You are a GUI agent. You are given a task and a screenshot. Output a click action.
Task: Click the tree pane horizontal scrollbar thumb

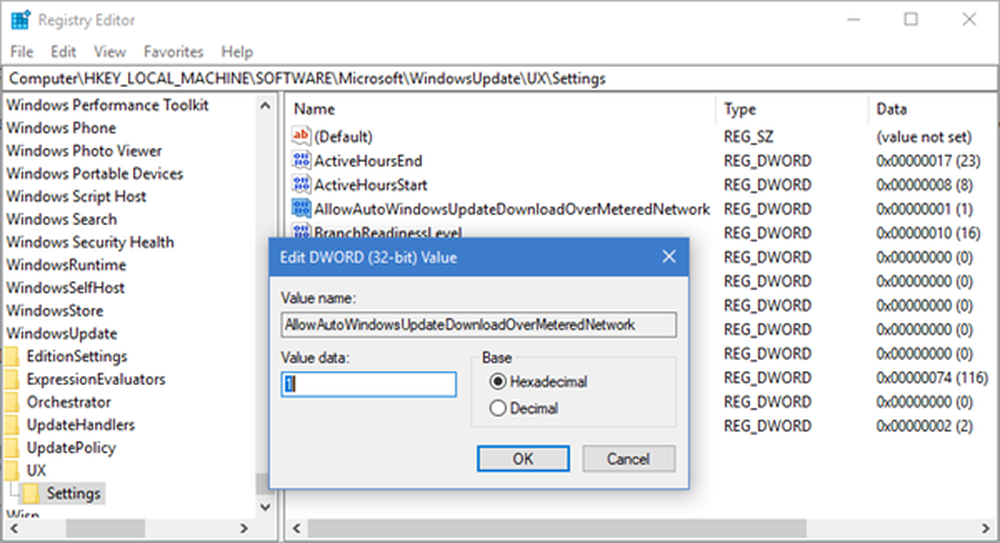point(105,528)
